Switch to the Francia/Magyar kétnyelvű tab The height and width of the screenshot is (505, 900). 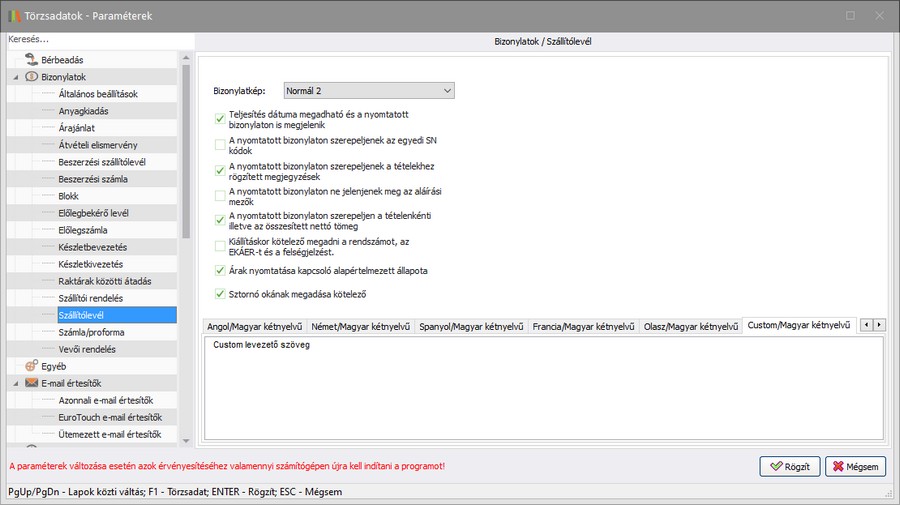[584, 327]
